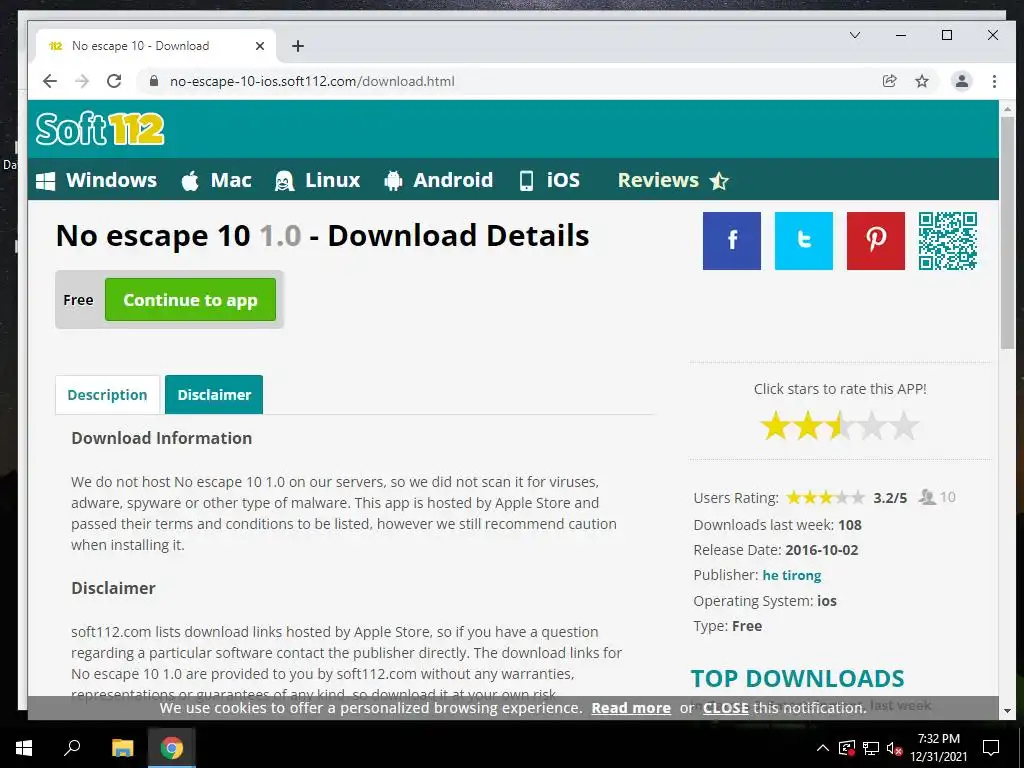Open Android category in navigation

pyautogui.click(x=439, y=180)
